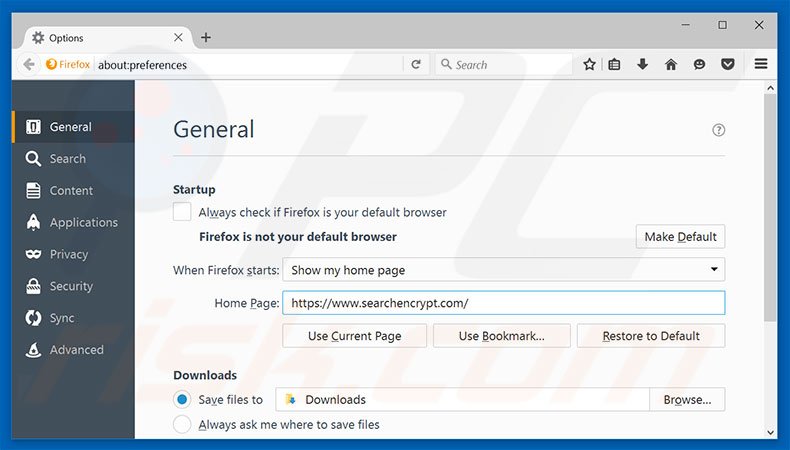This screenshot has width=790, height=450.
Task: Click the Downloads section heading
Action: [205, 375]
